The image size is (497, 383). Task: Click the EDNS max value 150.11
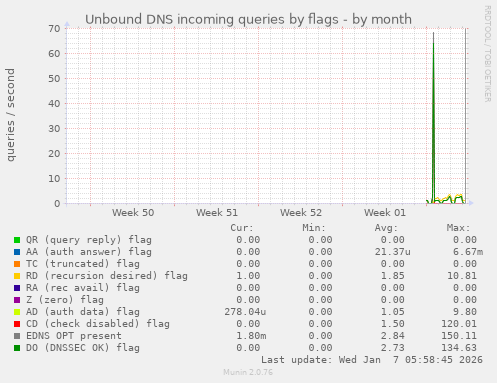[459, 336]
